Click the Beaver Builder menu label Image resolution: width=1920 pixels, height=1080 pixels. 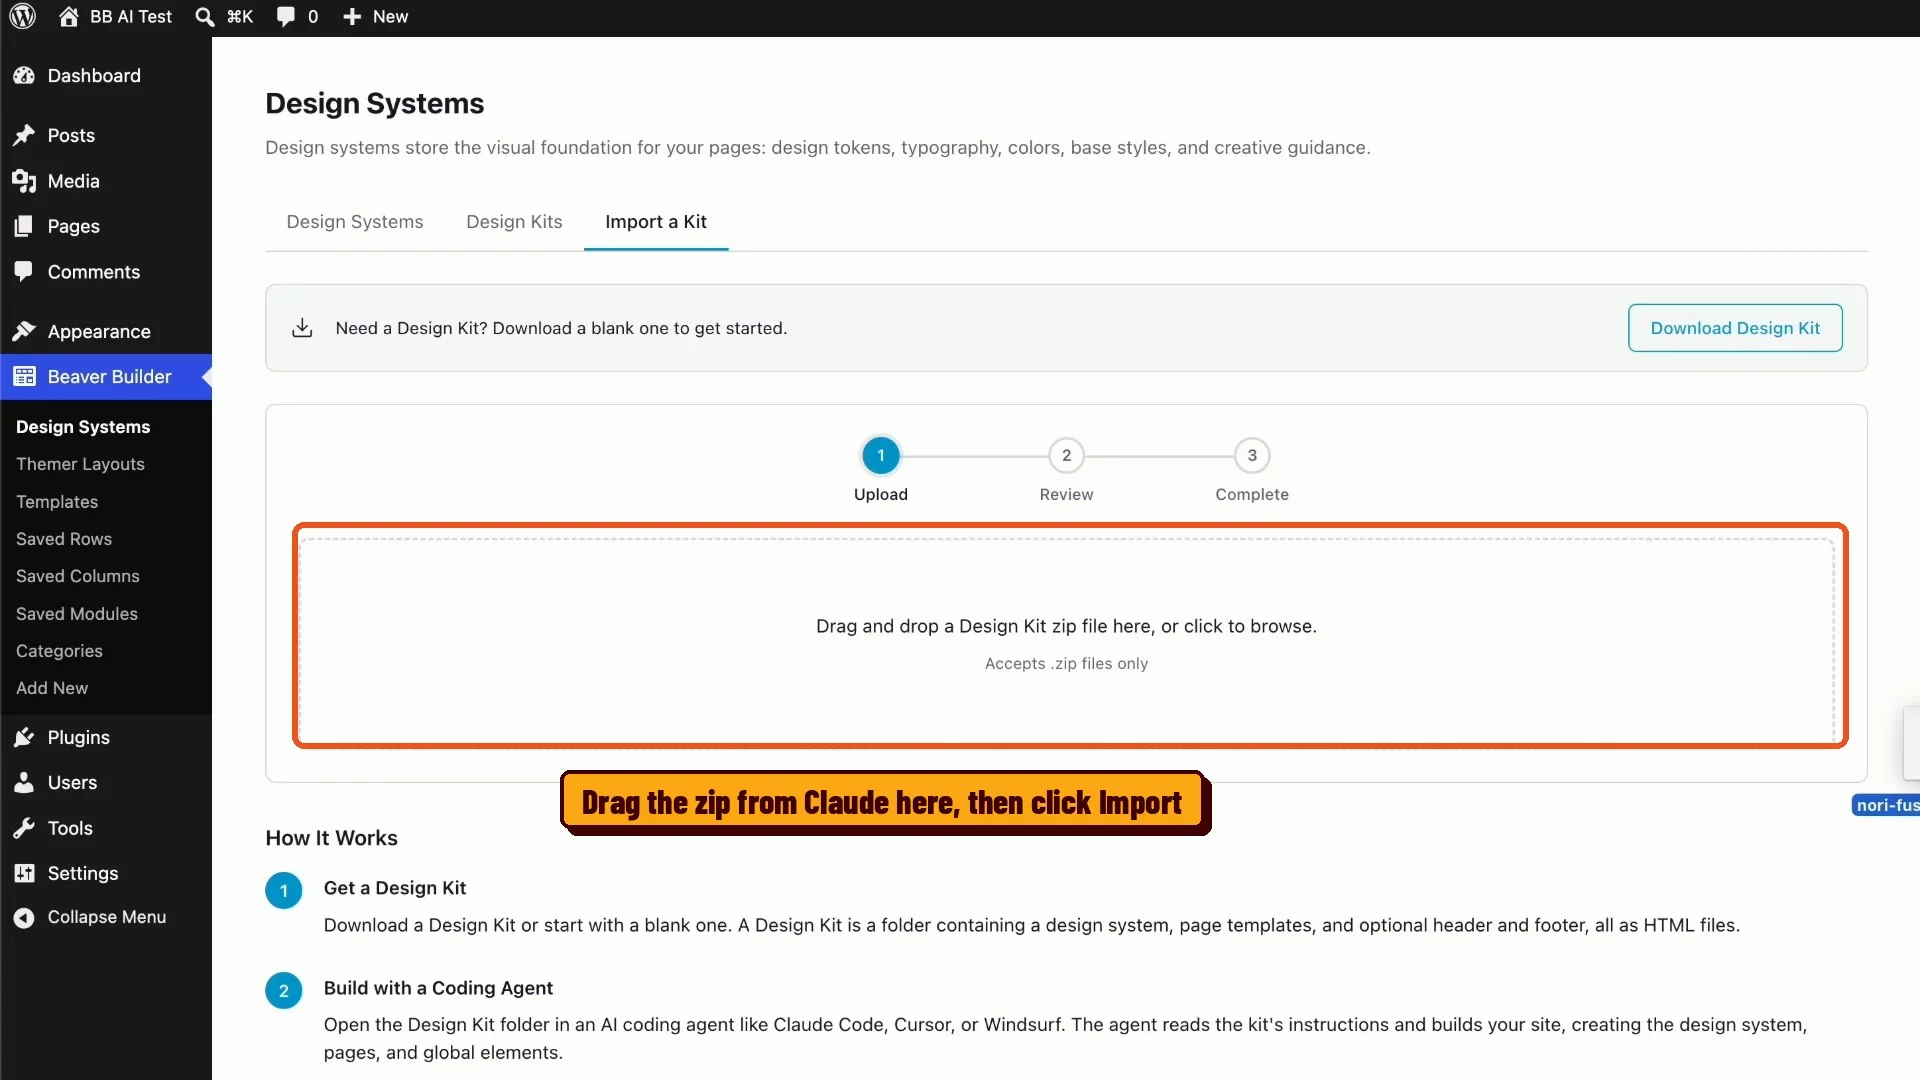click(110, 377)
